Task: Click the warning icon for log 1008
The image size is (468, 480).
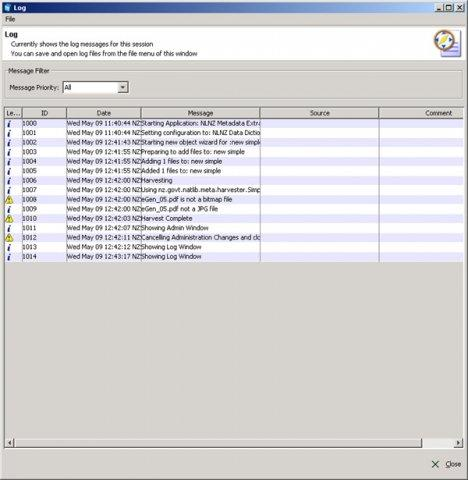Action: click(x=9, y=200)
